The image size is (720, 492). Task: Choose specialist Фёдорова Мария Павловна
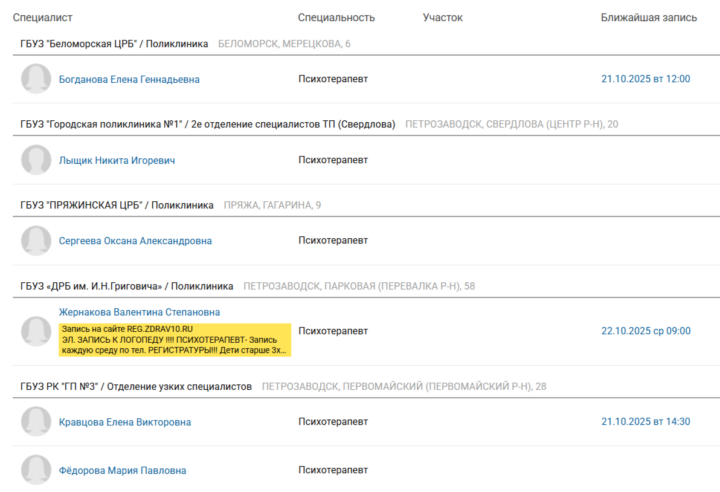[x=122, y=470]
